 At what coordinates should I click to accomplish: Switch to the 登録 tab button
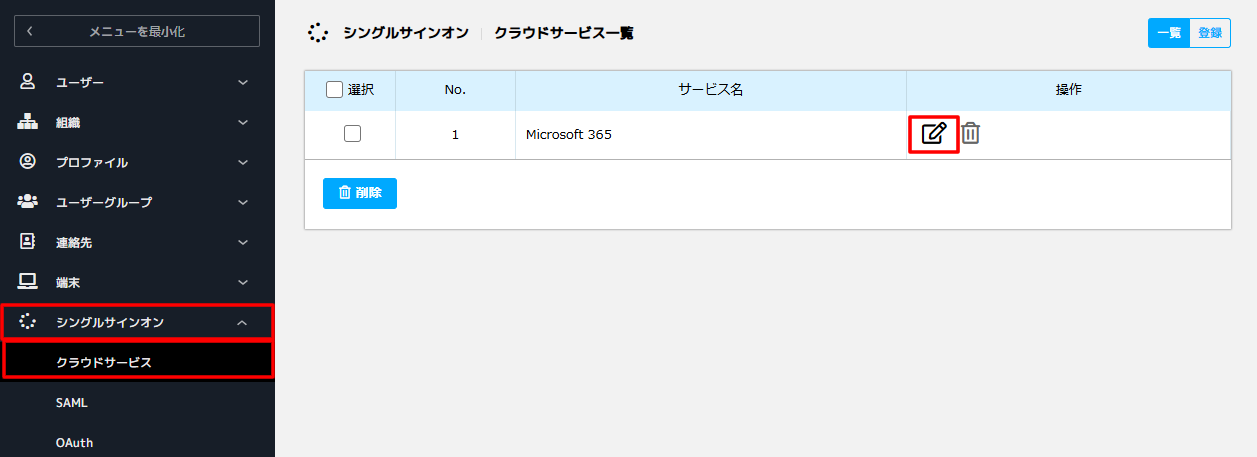coord(1210,33)
